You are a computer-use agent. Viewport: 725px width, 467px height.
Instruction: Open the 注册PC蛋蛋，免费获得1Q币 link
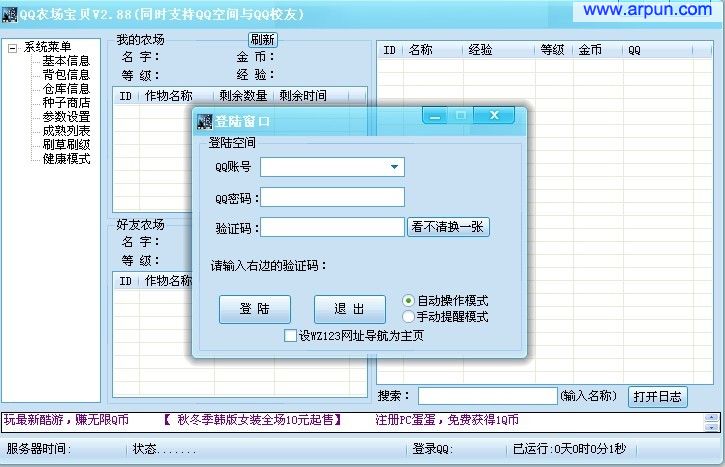point(447,420)
